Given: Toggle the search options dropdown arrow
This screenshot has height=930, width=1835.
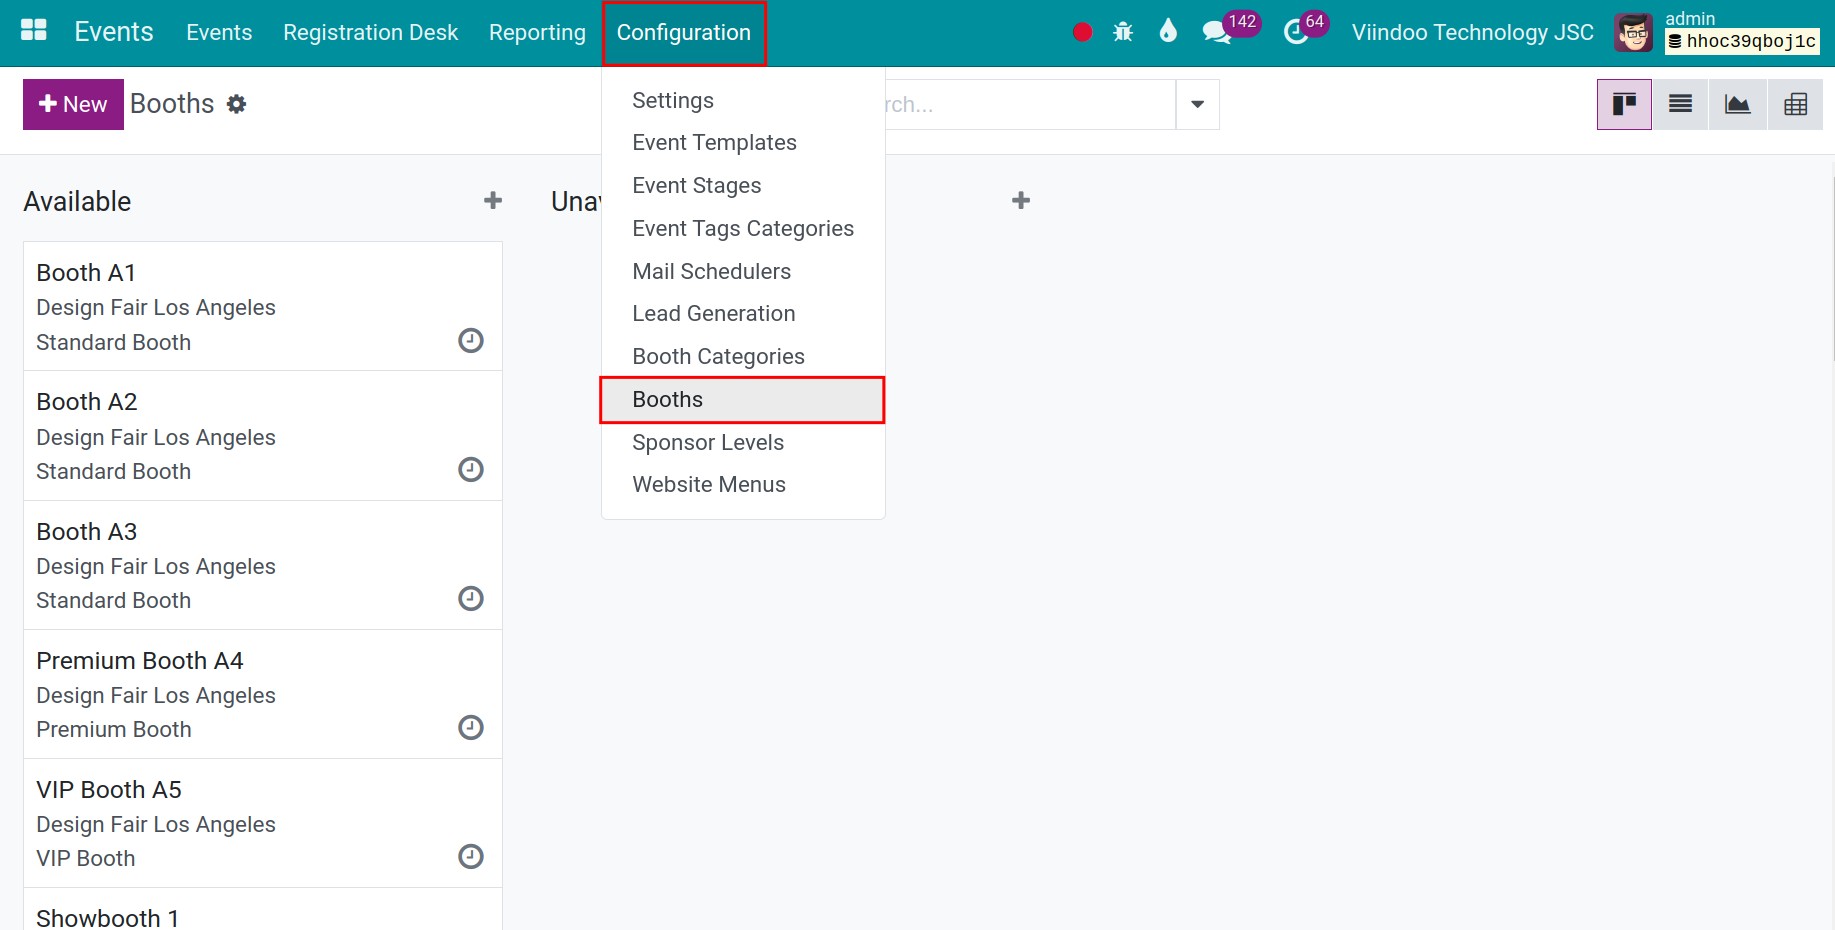Looking at the screenshot, I should [1197, 104].
